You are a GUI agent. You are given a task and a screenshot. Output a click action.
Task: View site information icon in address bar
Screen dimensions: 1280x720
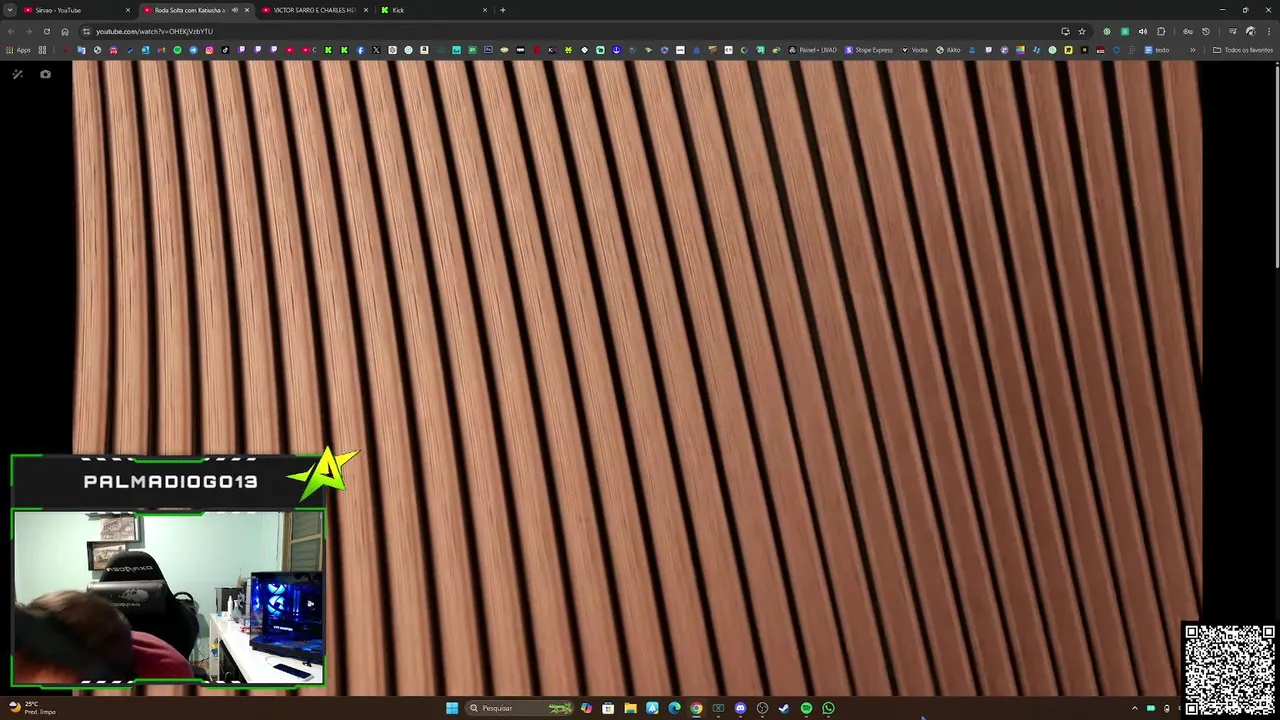[86, 31]
